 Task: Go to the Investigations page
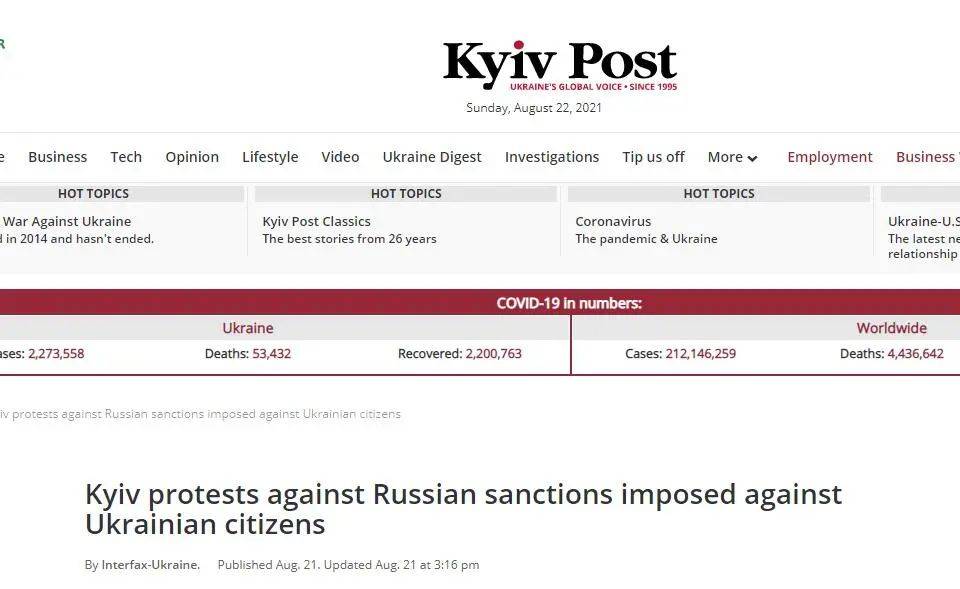pyautogui.click(x=552, y=157)
